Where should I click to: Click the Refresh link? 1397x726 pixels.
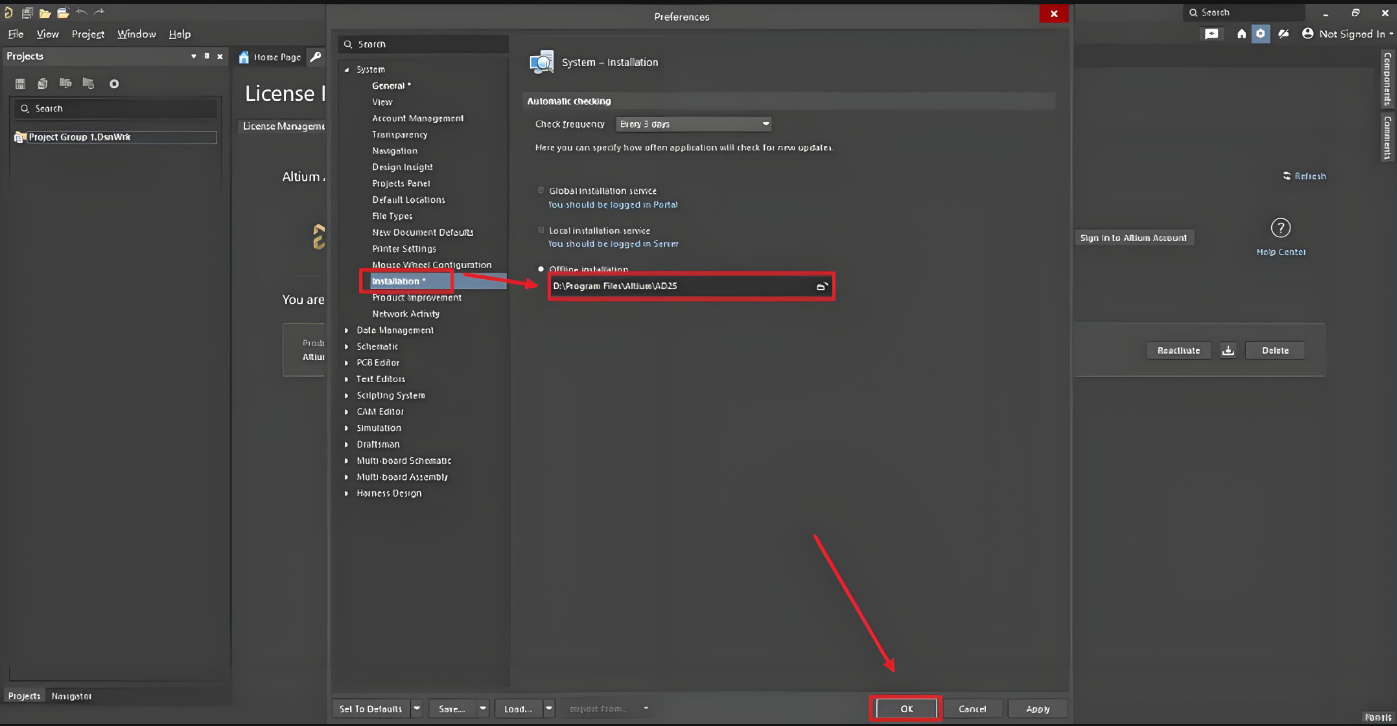click(1304, 176)
